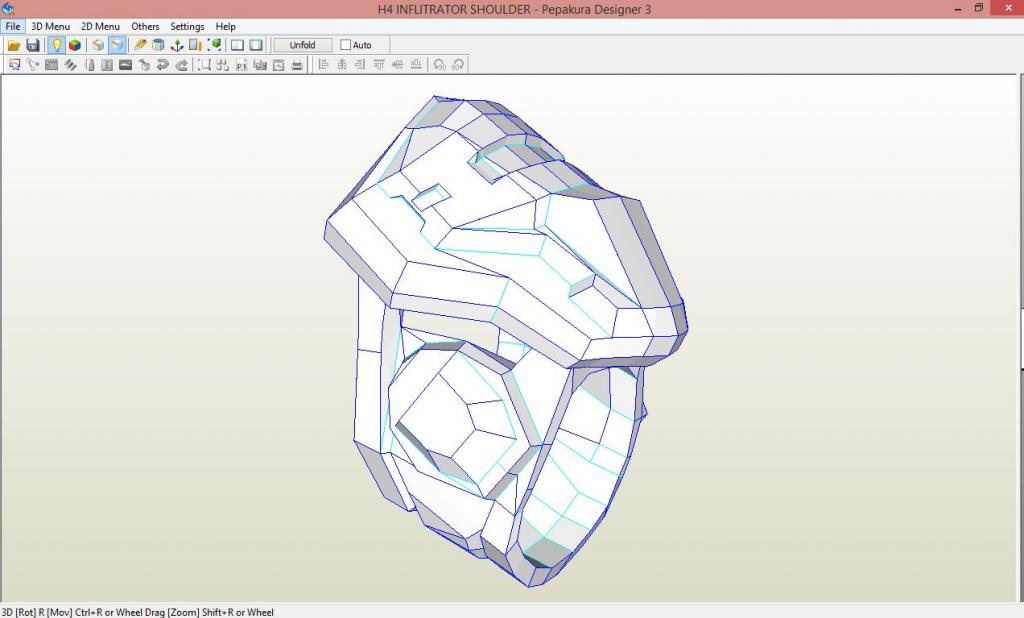Open the Help menu
The height and width of the screenshot is (618, 1024).
pyautogui.click(x=225, y=26)
